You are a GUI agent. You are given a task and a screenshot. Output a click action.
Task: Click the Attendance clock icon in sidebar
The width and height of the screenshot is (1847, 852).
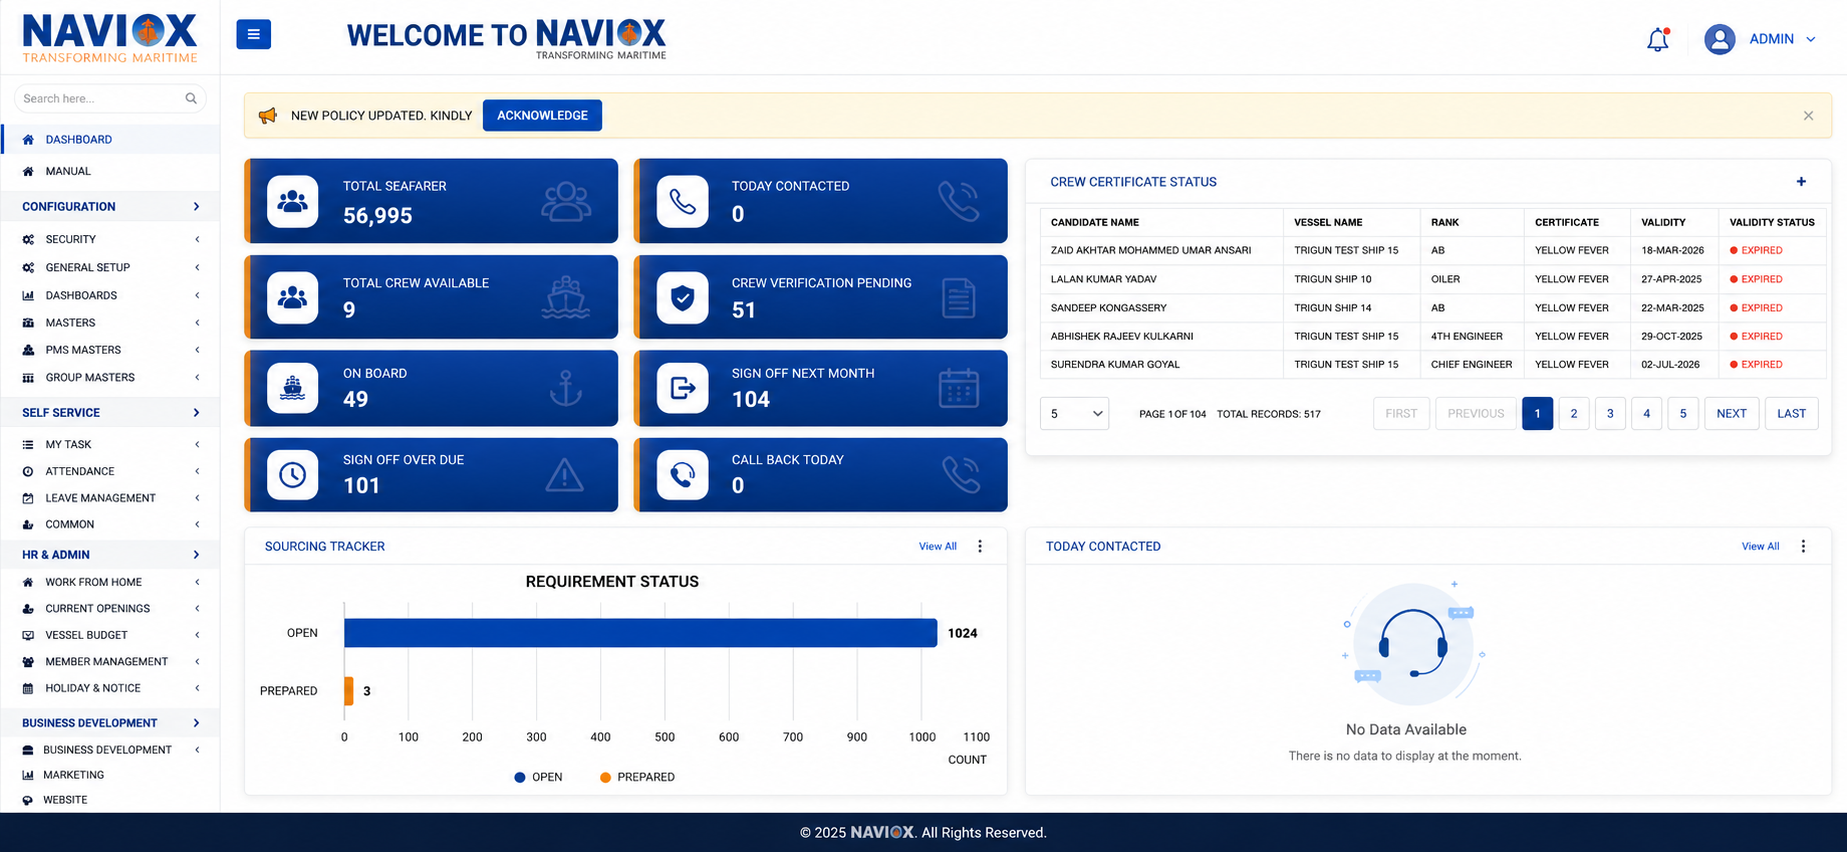point(28,471)
